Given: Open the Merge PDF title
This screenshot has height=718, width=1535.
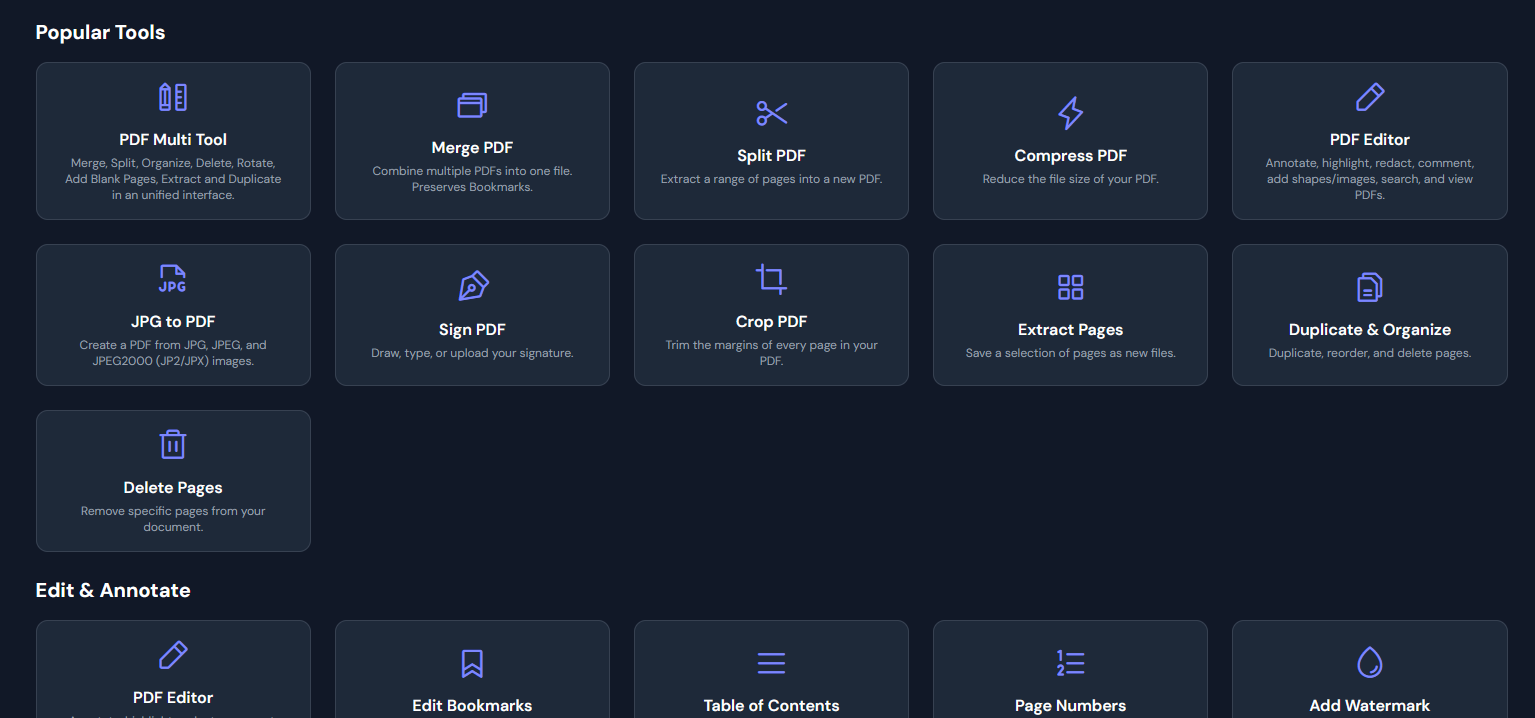Looking at the screenshot, I should pyautogui.click(x=472, y=148).
